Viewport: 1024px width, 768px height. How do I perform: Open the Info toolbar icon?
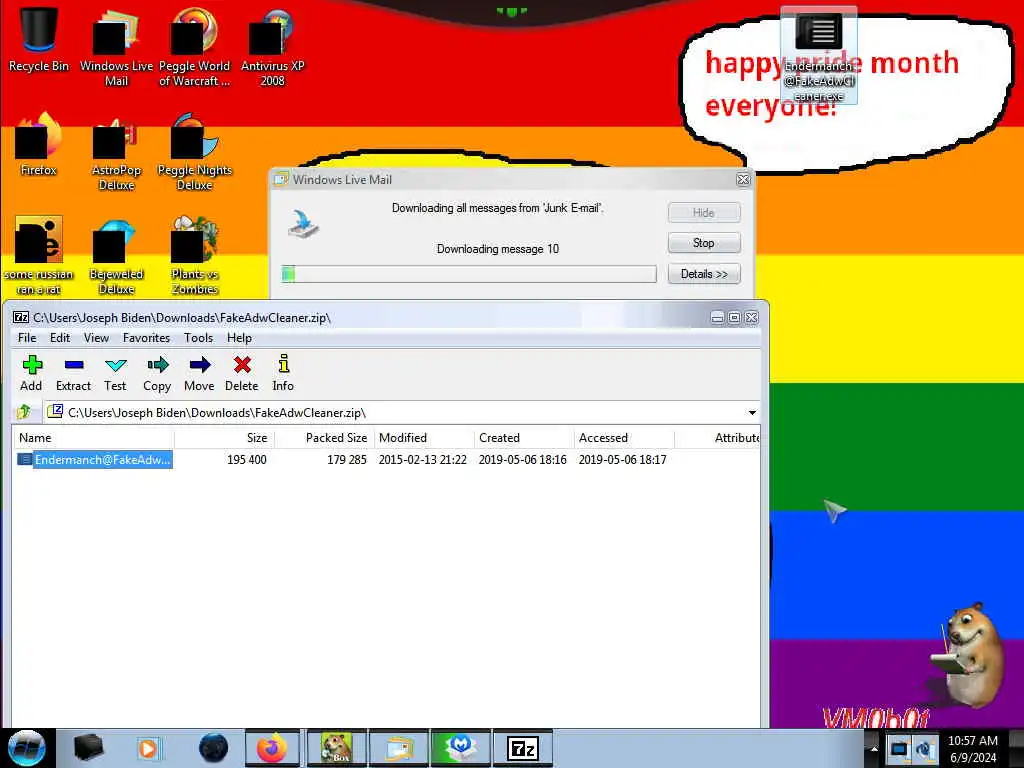pos(283,374)
